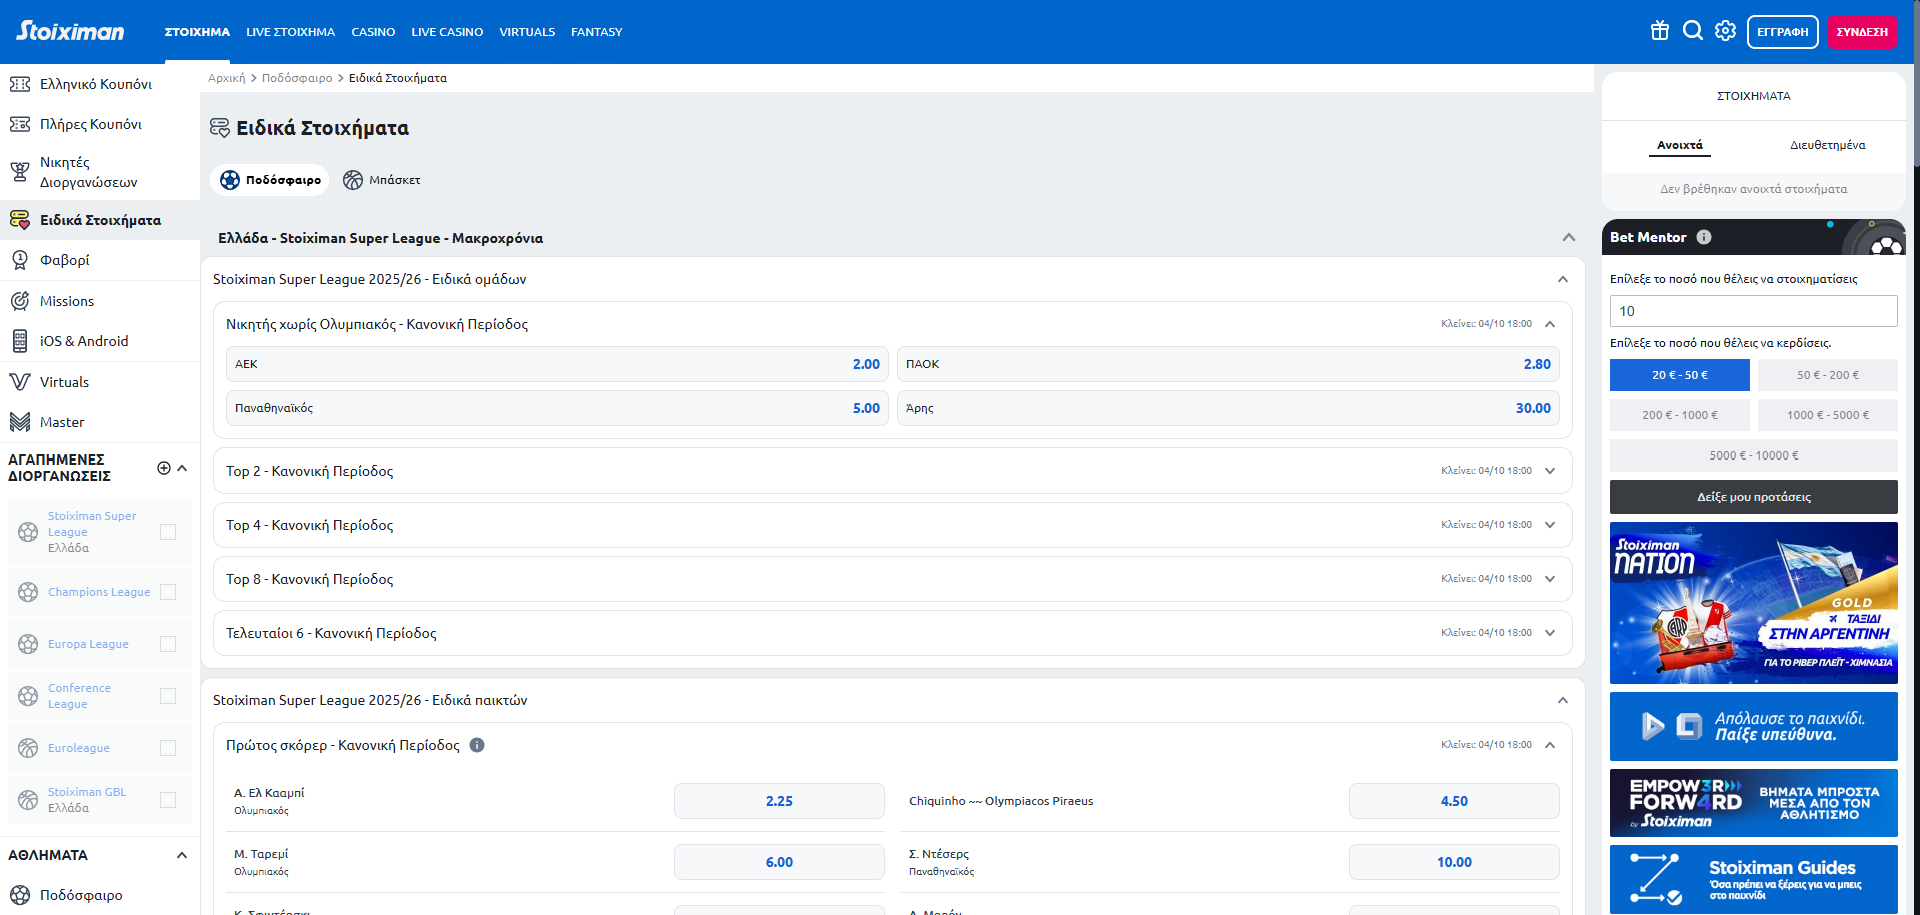1920x915 pixels.
Task: Click the Bet Mentor info icon
Action: 1704,237
